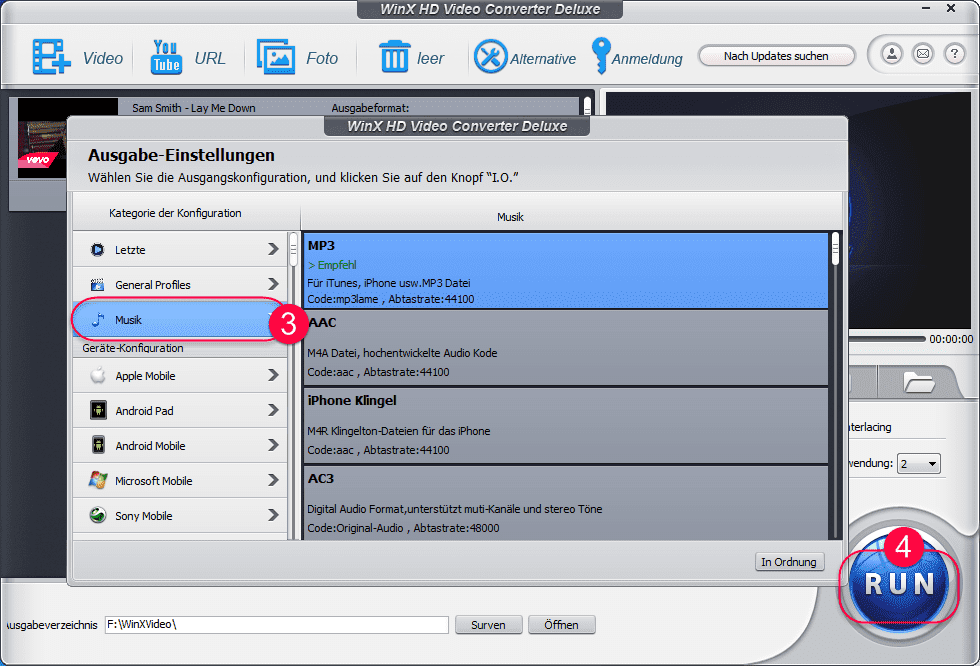This screenshot has height=666, width=980.
Task: Click the Android Pad icon
Action: (x=98, y=410)
